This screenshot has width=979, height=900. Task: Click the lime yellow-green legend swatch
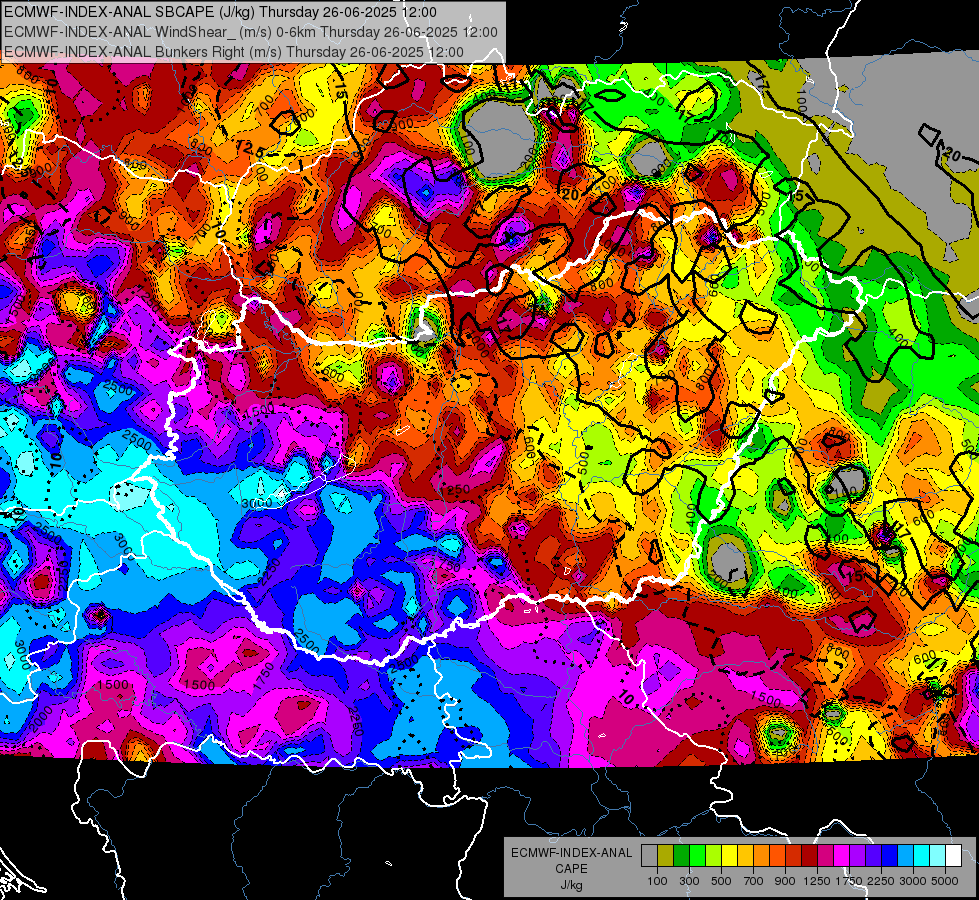714,856
